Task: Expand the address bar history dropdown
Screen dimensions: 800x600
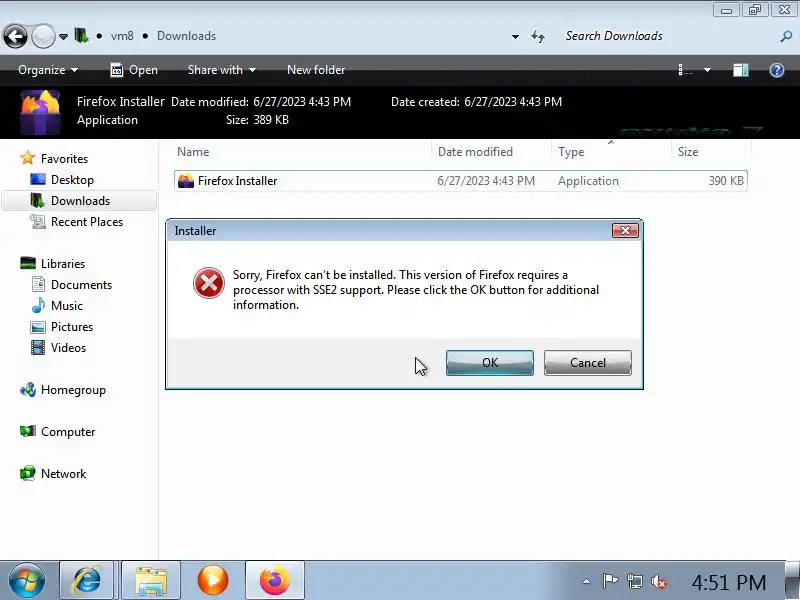Action: pyautogui.click(x=515, y=37)
